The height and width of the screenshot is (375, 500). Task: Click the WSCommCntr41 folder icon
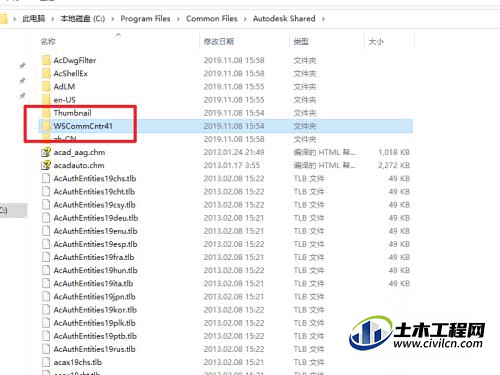(46, 126)
